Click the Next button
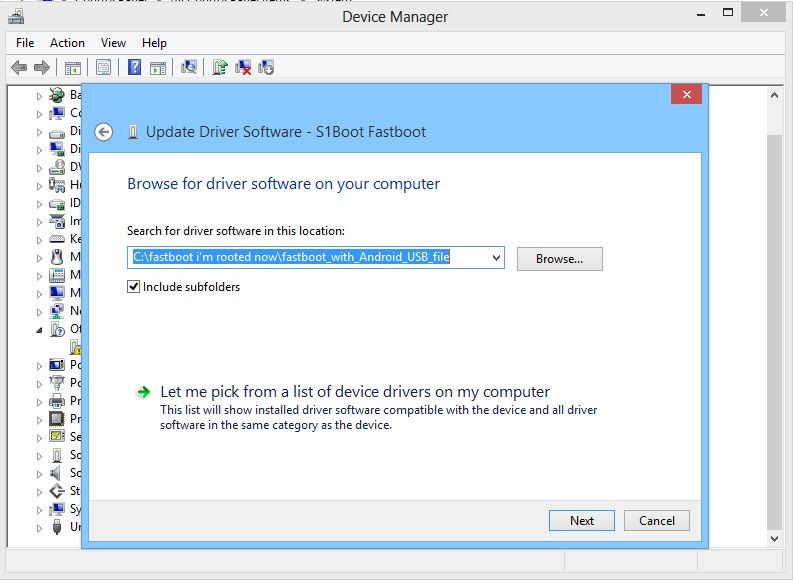 (x=582, y=520)
